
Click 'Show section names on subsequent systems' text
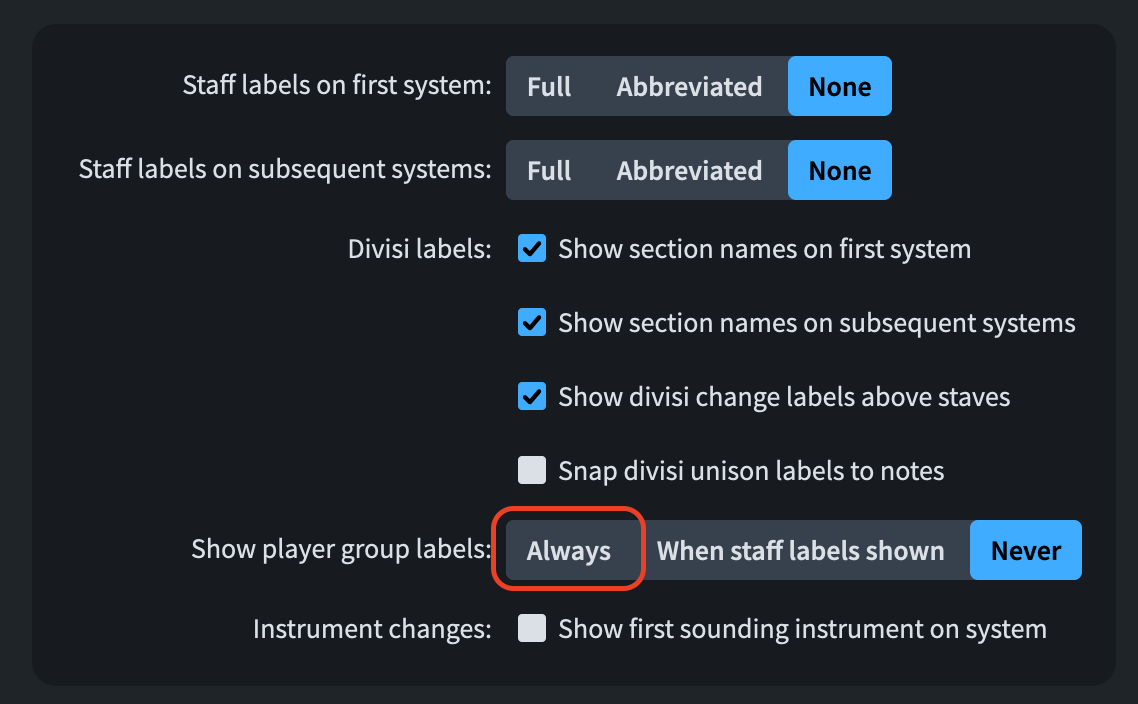[x=816, y=323]
